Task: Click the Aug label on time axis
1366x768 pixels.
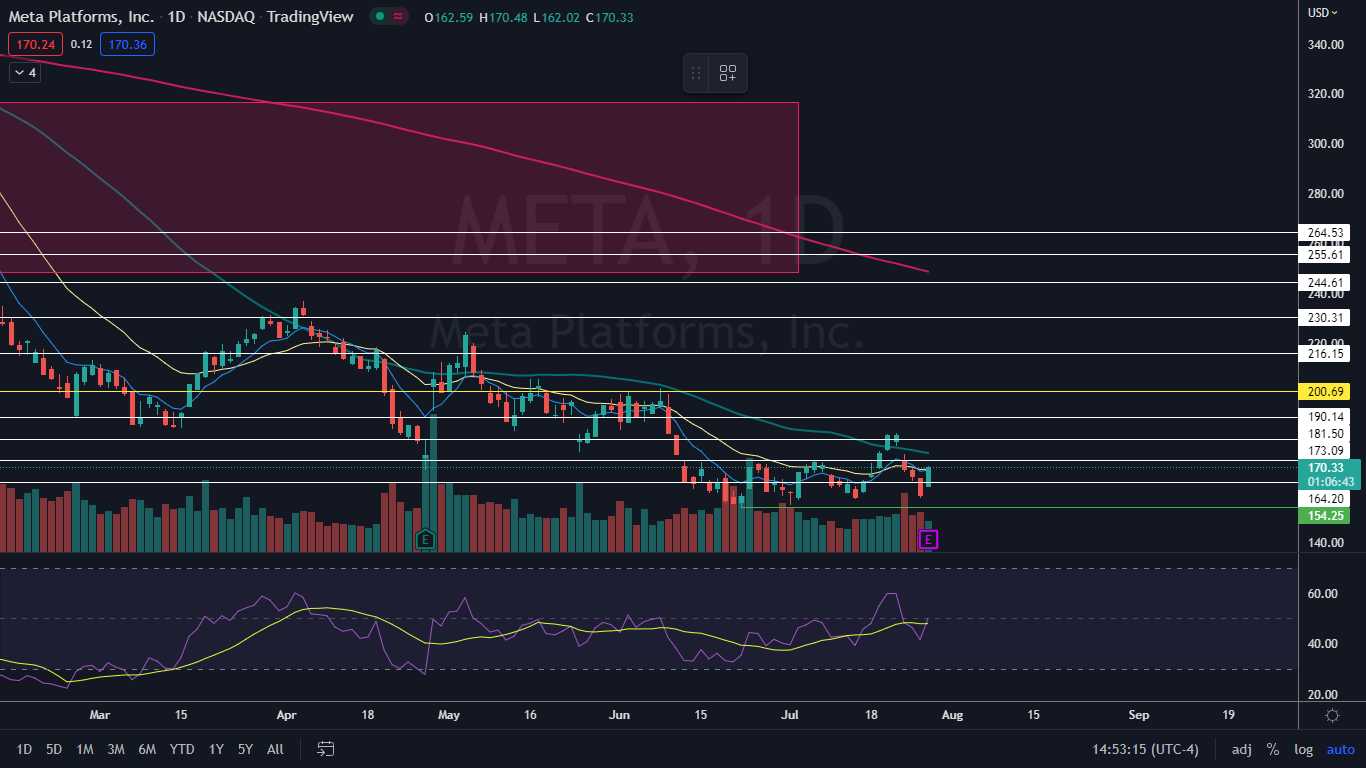Action: pyautogui.click(x=951, y=715)
